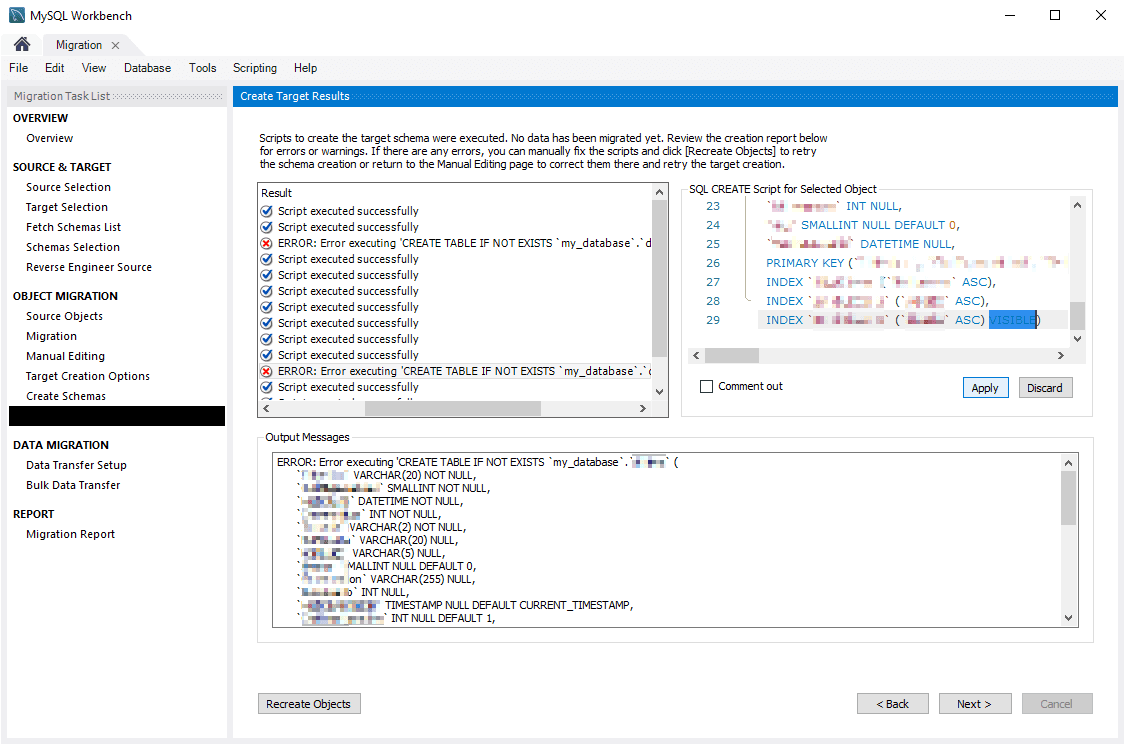Open the View menu
The image size is (1125, 745).
point(94,67)
